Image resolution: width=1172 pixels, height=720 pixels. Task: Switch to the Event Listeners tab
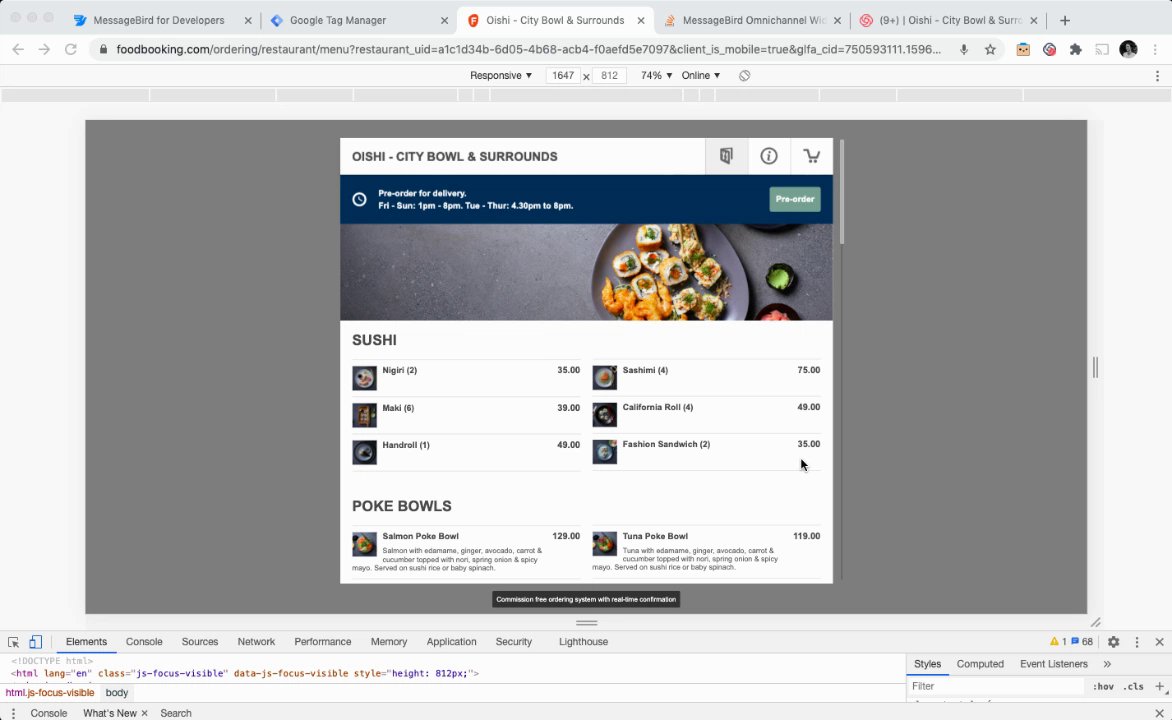pyautogui.click(x=1053, y=664)
